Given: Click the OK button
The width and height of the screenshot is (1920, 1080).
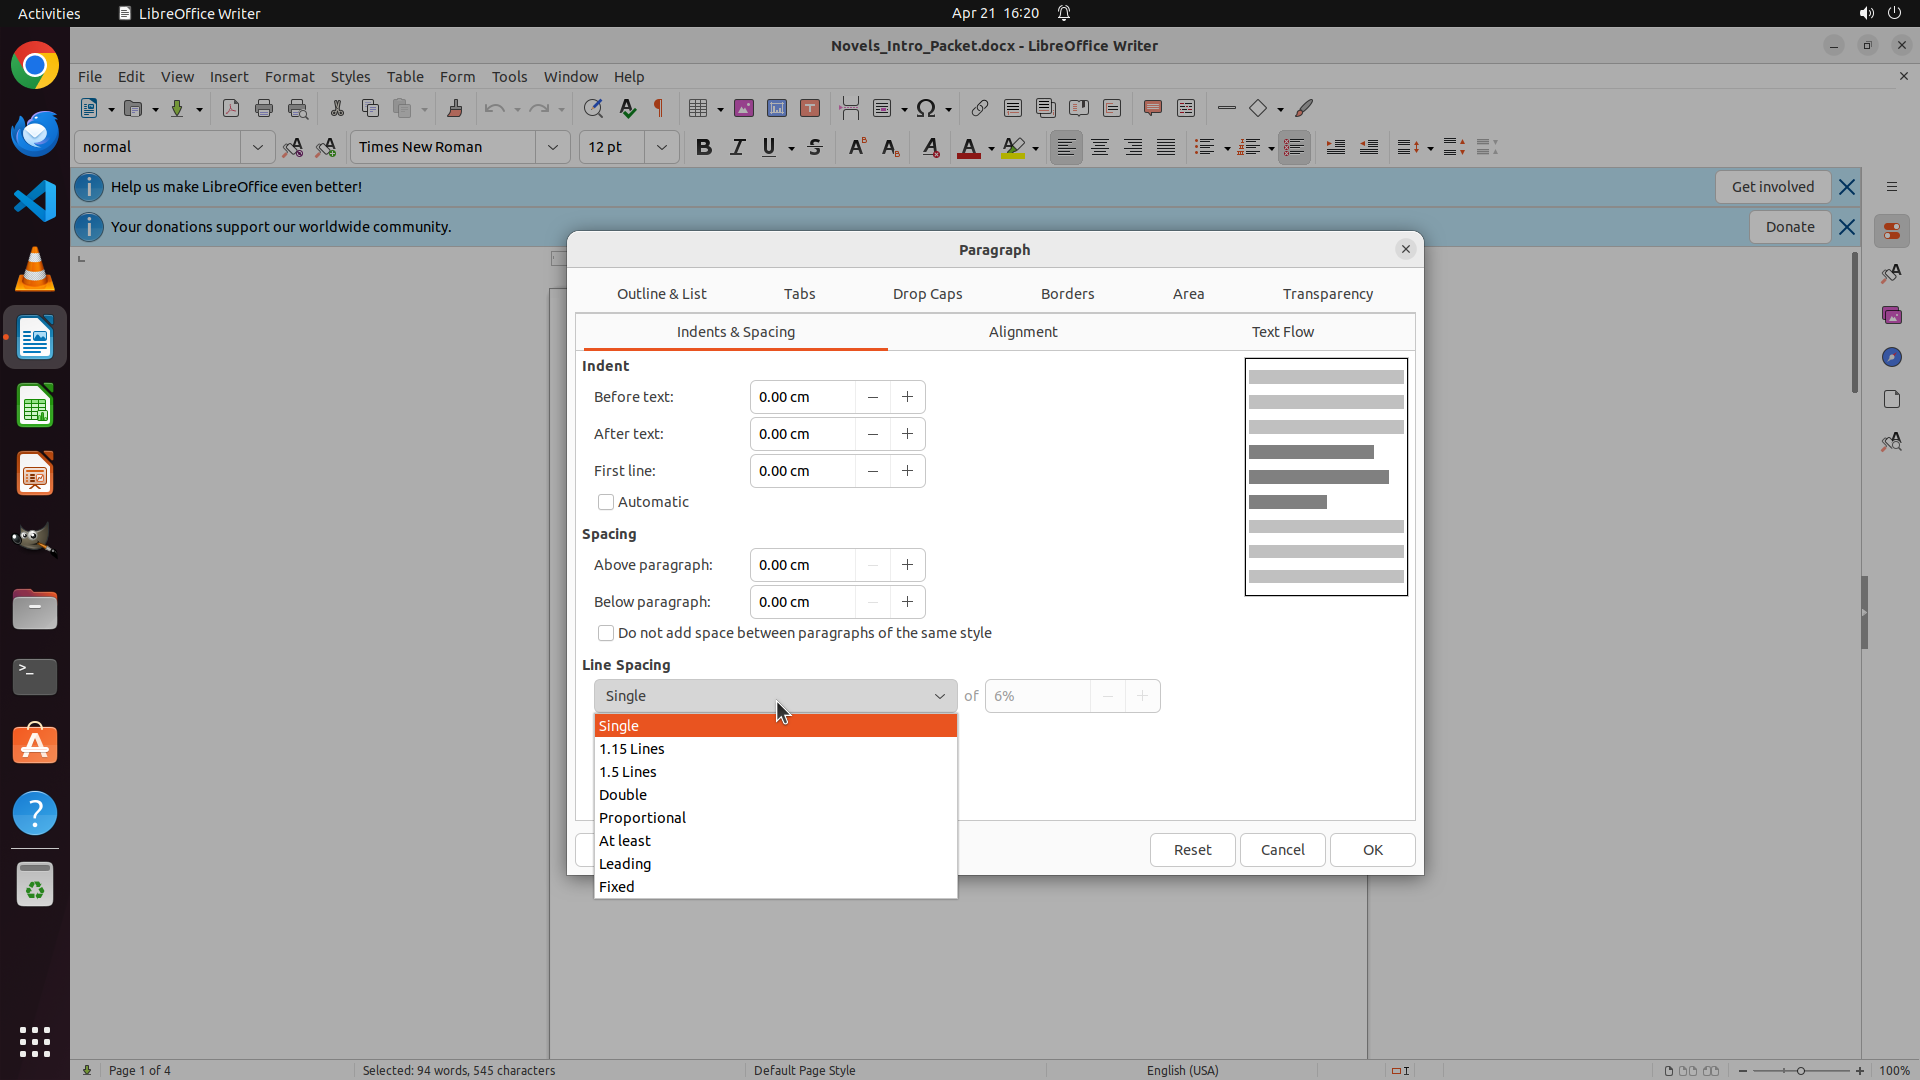Looking at the screenshot, I should [x=1372, y=850].
